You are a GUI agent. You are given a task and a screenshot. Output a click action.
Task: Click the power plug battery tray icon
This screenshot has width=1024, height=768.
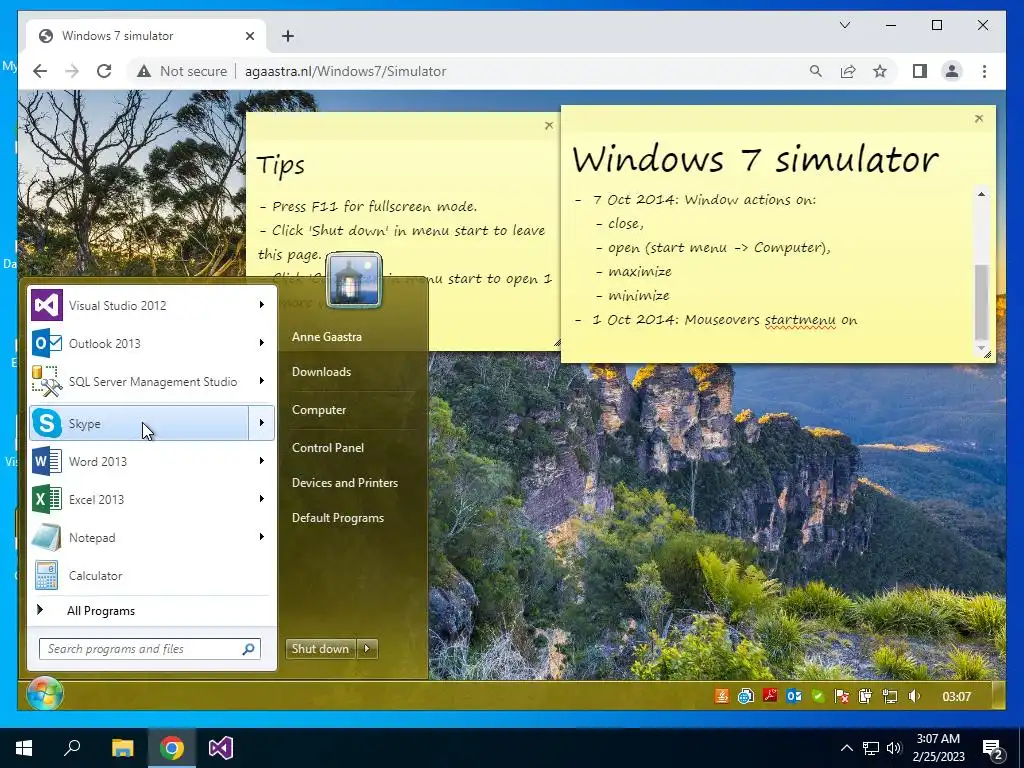(865, 696)
